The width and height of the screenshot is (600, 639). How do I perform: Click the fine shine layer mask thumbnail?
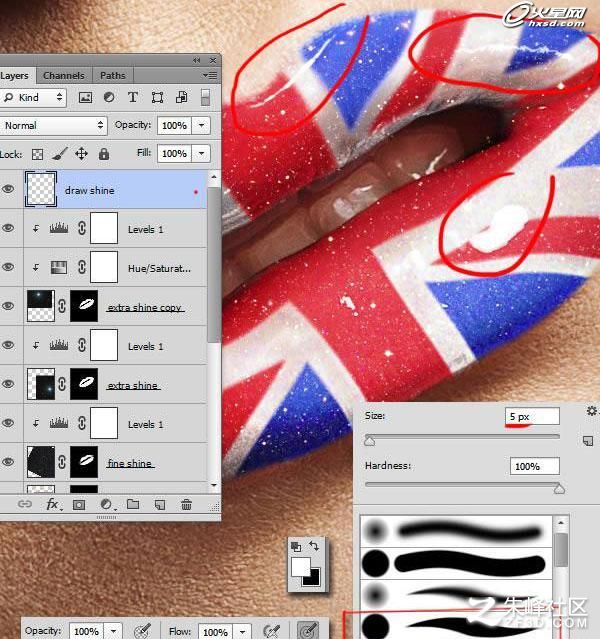[x=84, y=462]
